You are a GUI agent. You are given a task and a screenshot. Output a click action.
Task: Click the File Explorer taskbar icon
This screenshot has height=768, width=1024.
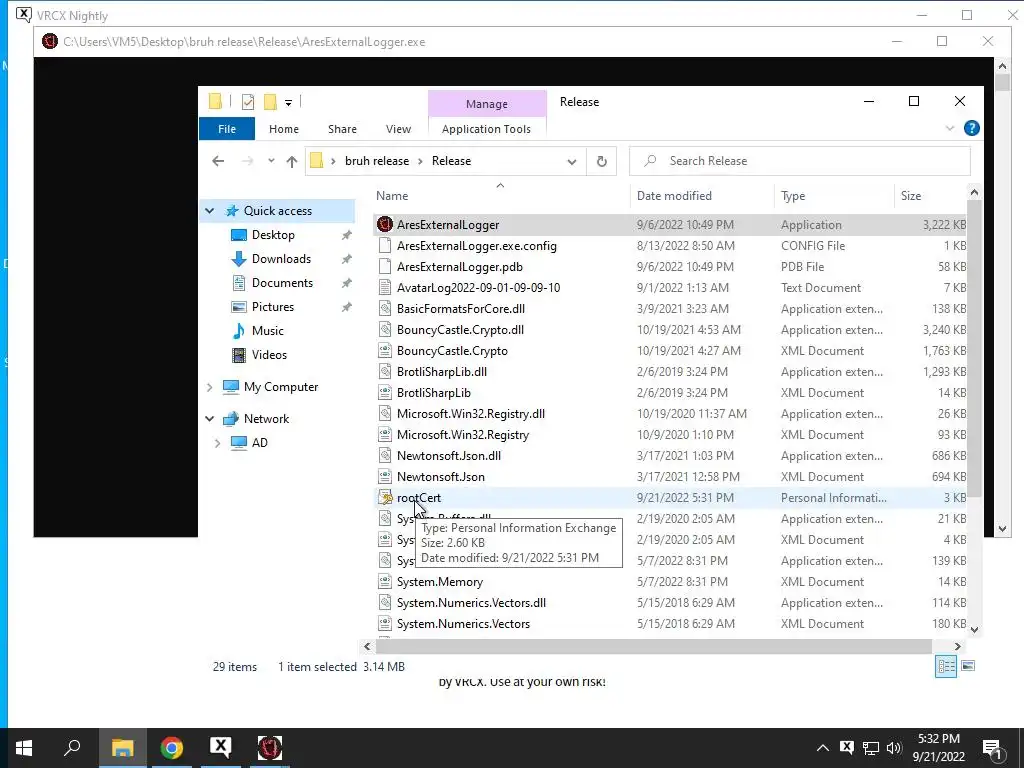(x=123, y=748)
